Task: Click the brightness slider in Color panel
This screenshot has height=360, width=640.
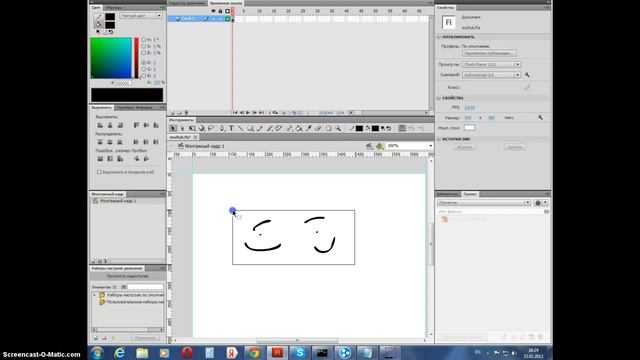Action: click(137, 58)
